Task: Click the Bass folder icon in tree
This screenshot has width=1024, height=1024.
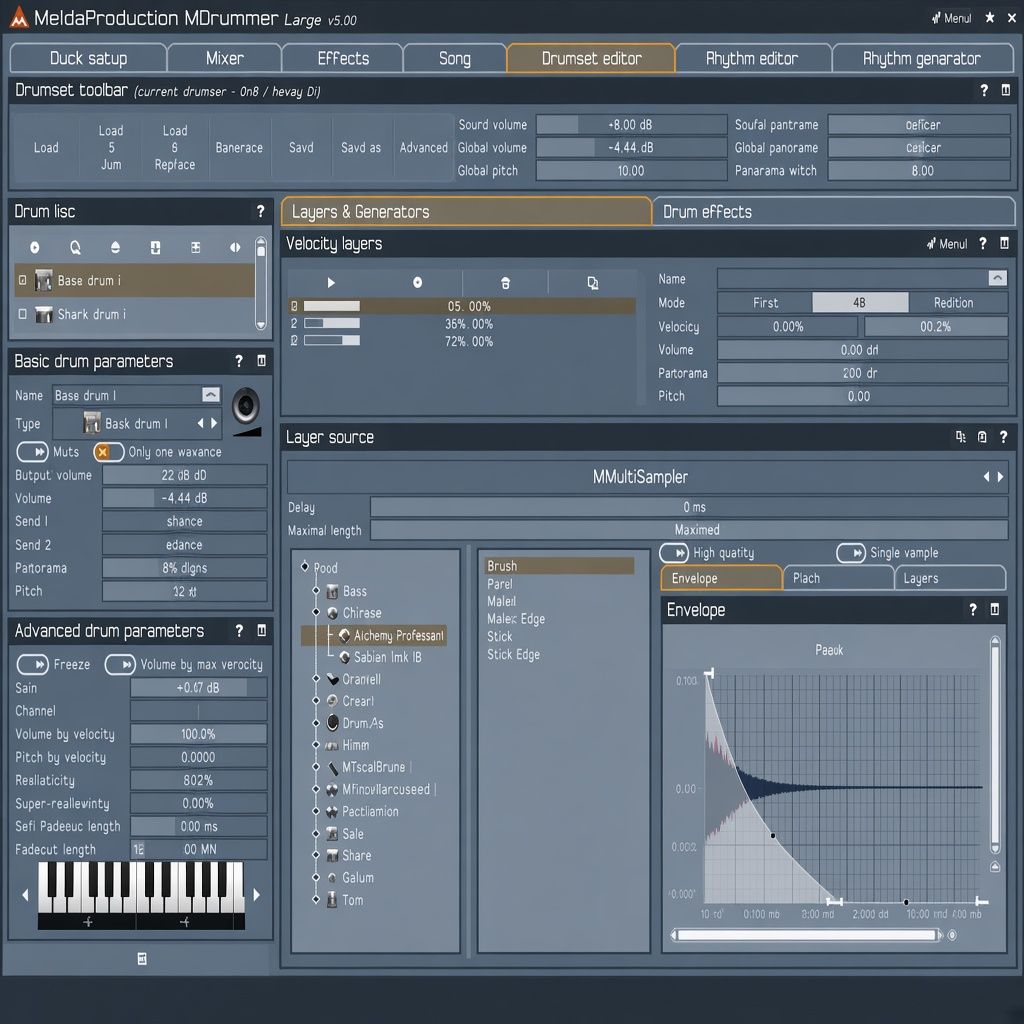Action: pyautogui.click(x=332, y=591)
